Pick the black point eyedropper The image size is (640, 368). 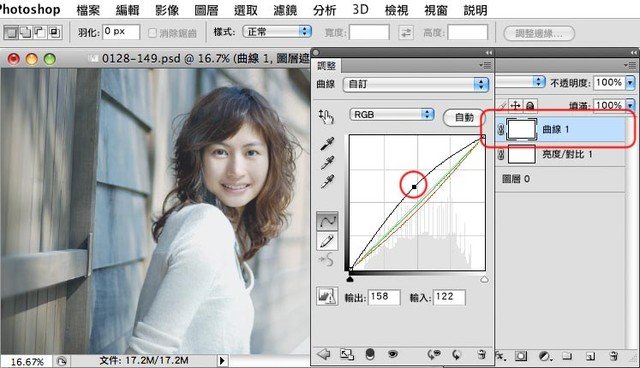(x=327, y=143)
